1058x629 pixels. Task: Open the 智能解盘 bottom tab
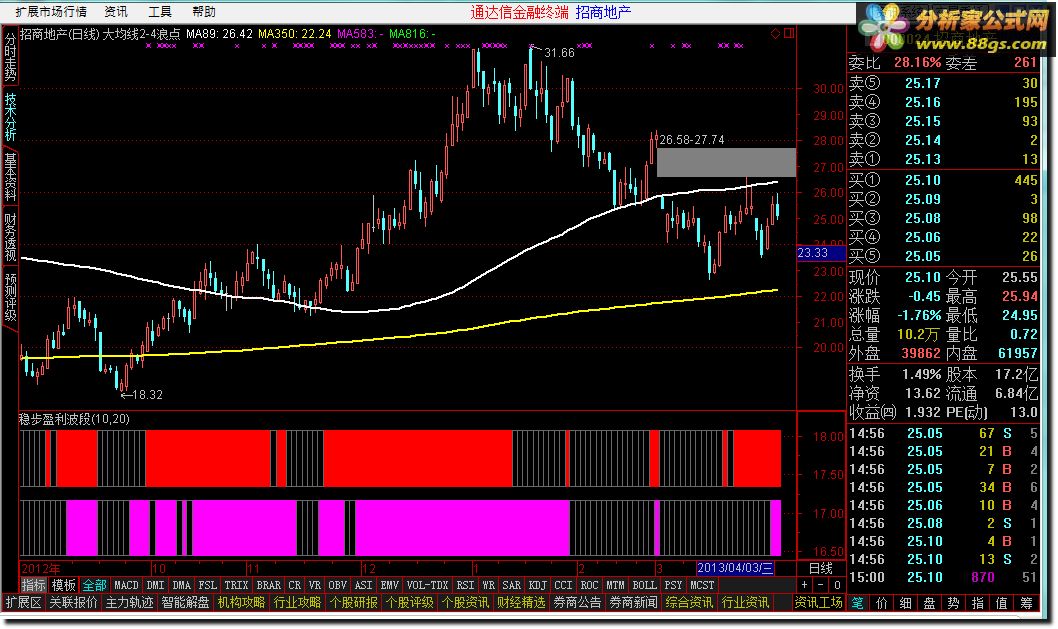click(186, 602)
